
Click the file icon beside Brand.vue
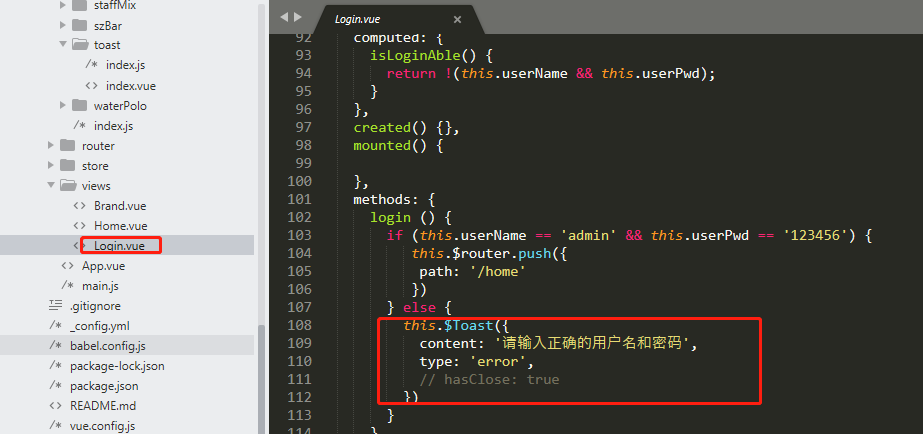(79, 206)
